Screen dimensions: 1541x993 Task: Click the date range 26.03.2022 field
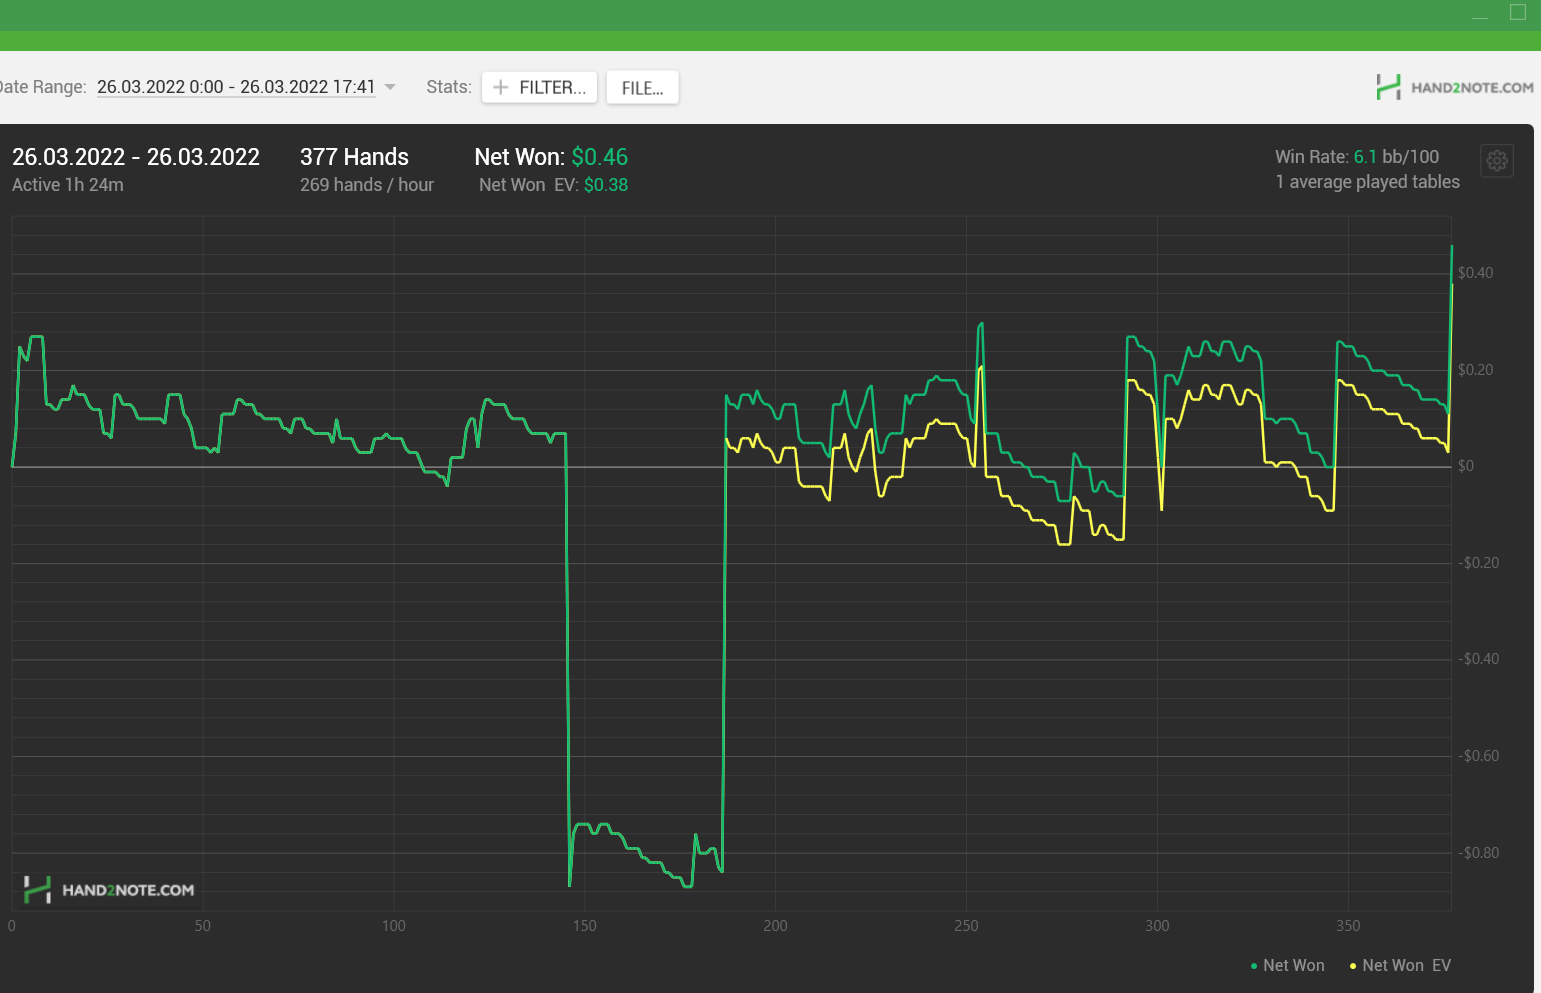236,87
